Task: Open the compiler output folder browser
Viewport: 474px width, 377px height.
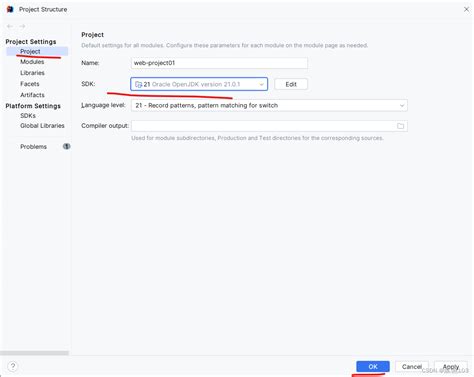Action: point(400,126)
